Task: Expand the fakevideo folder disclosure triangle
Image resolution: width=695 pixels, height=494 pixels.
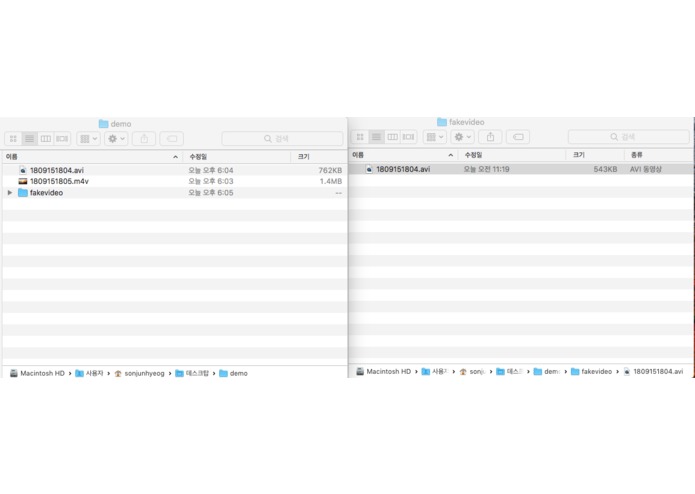Action: point(10,193)
